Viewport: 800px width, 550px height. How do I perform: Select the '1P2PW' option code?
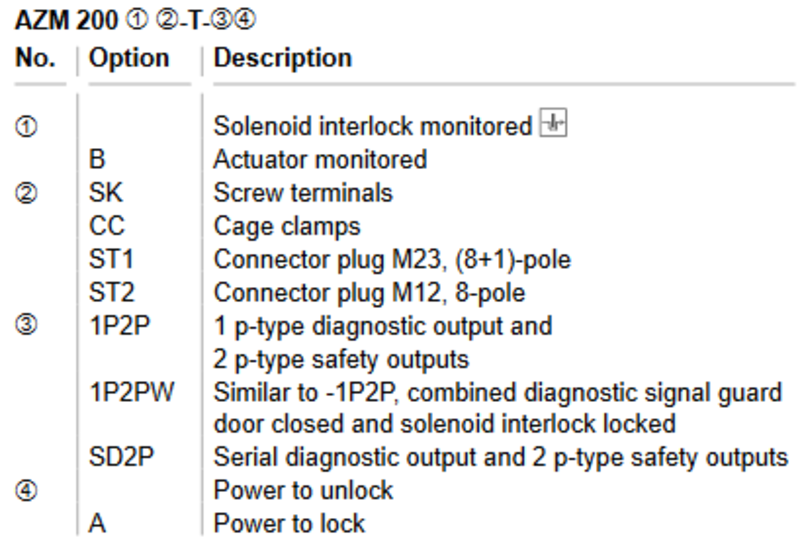(132, 392)
